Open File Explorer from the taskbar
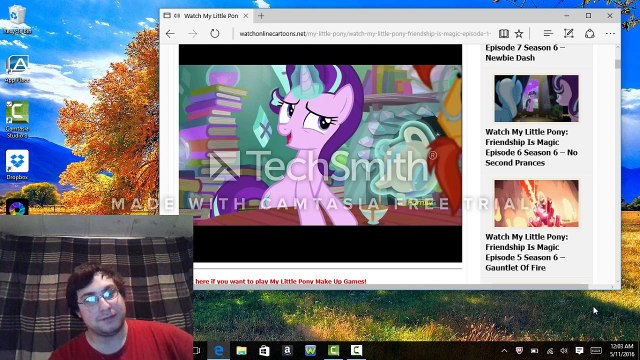Screen dimensions: 640x360 (x=242, y=351)
